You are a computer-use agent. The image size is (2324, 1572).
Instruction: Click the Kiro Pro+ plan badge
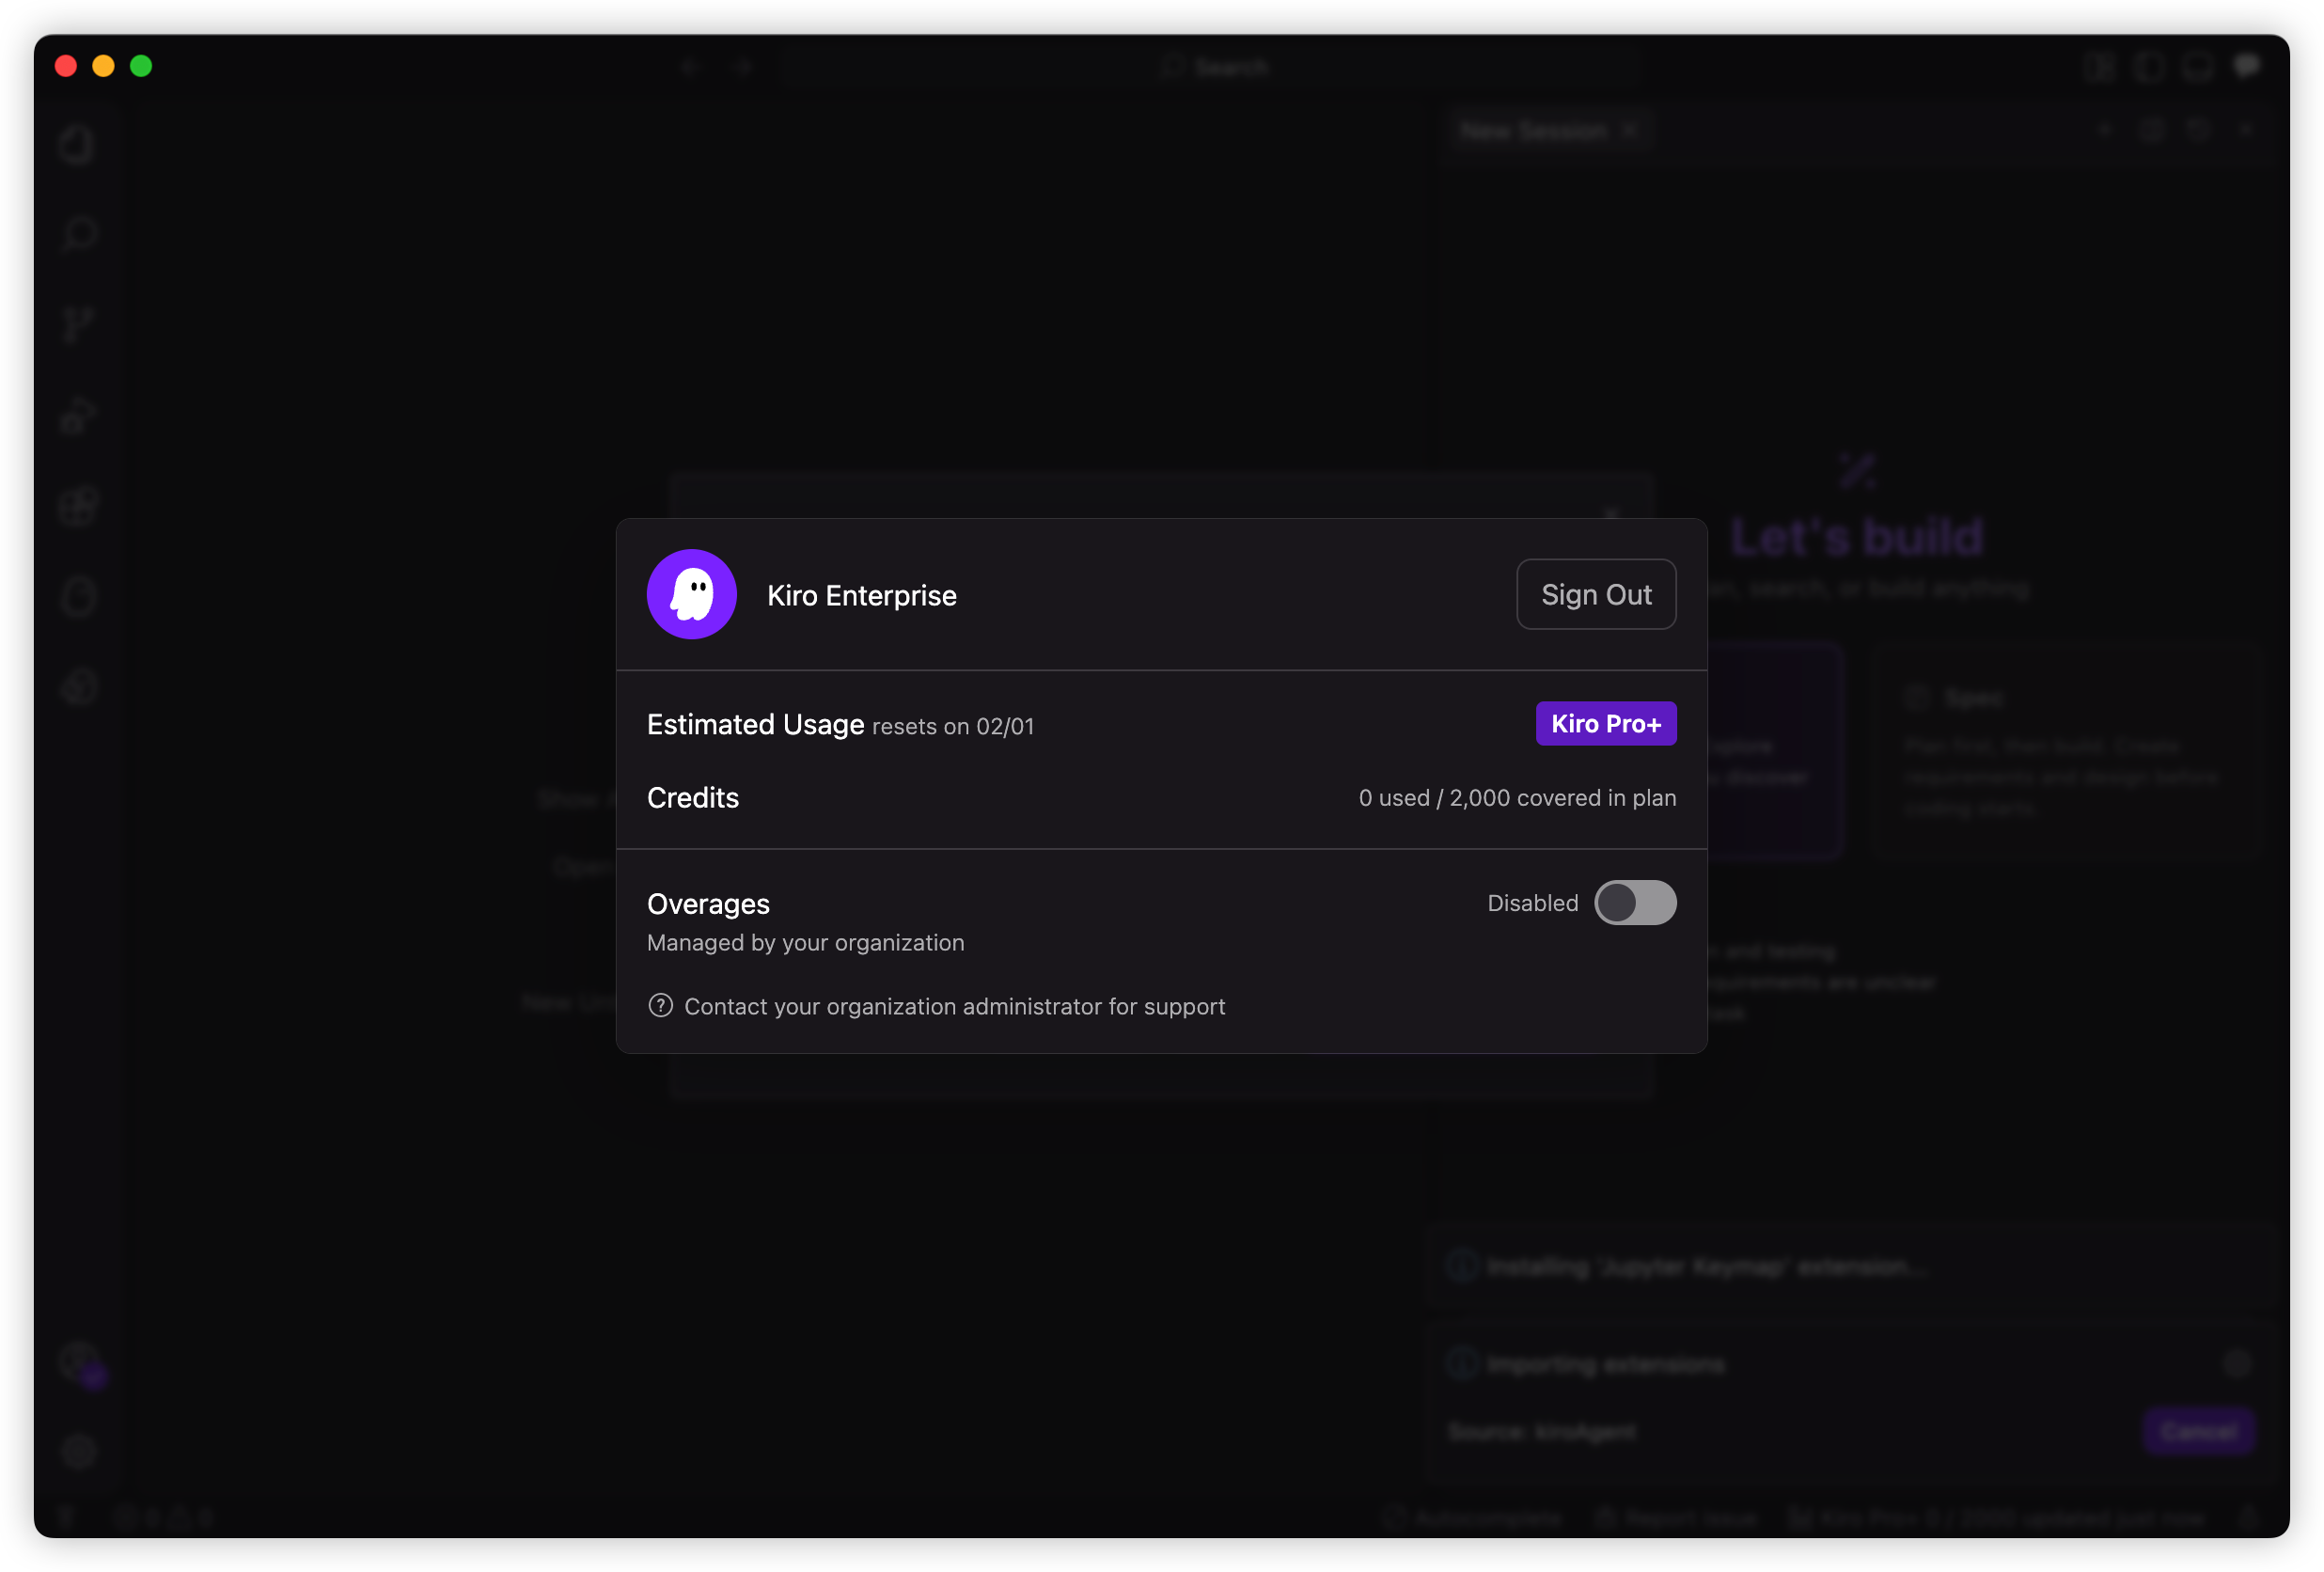(1606, 723)
